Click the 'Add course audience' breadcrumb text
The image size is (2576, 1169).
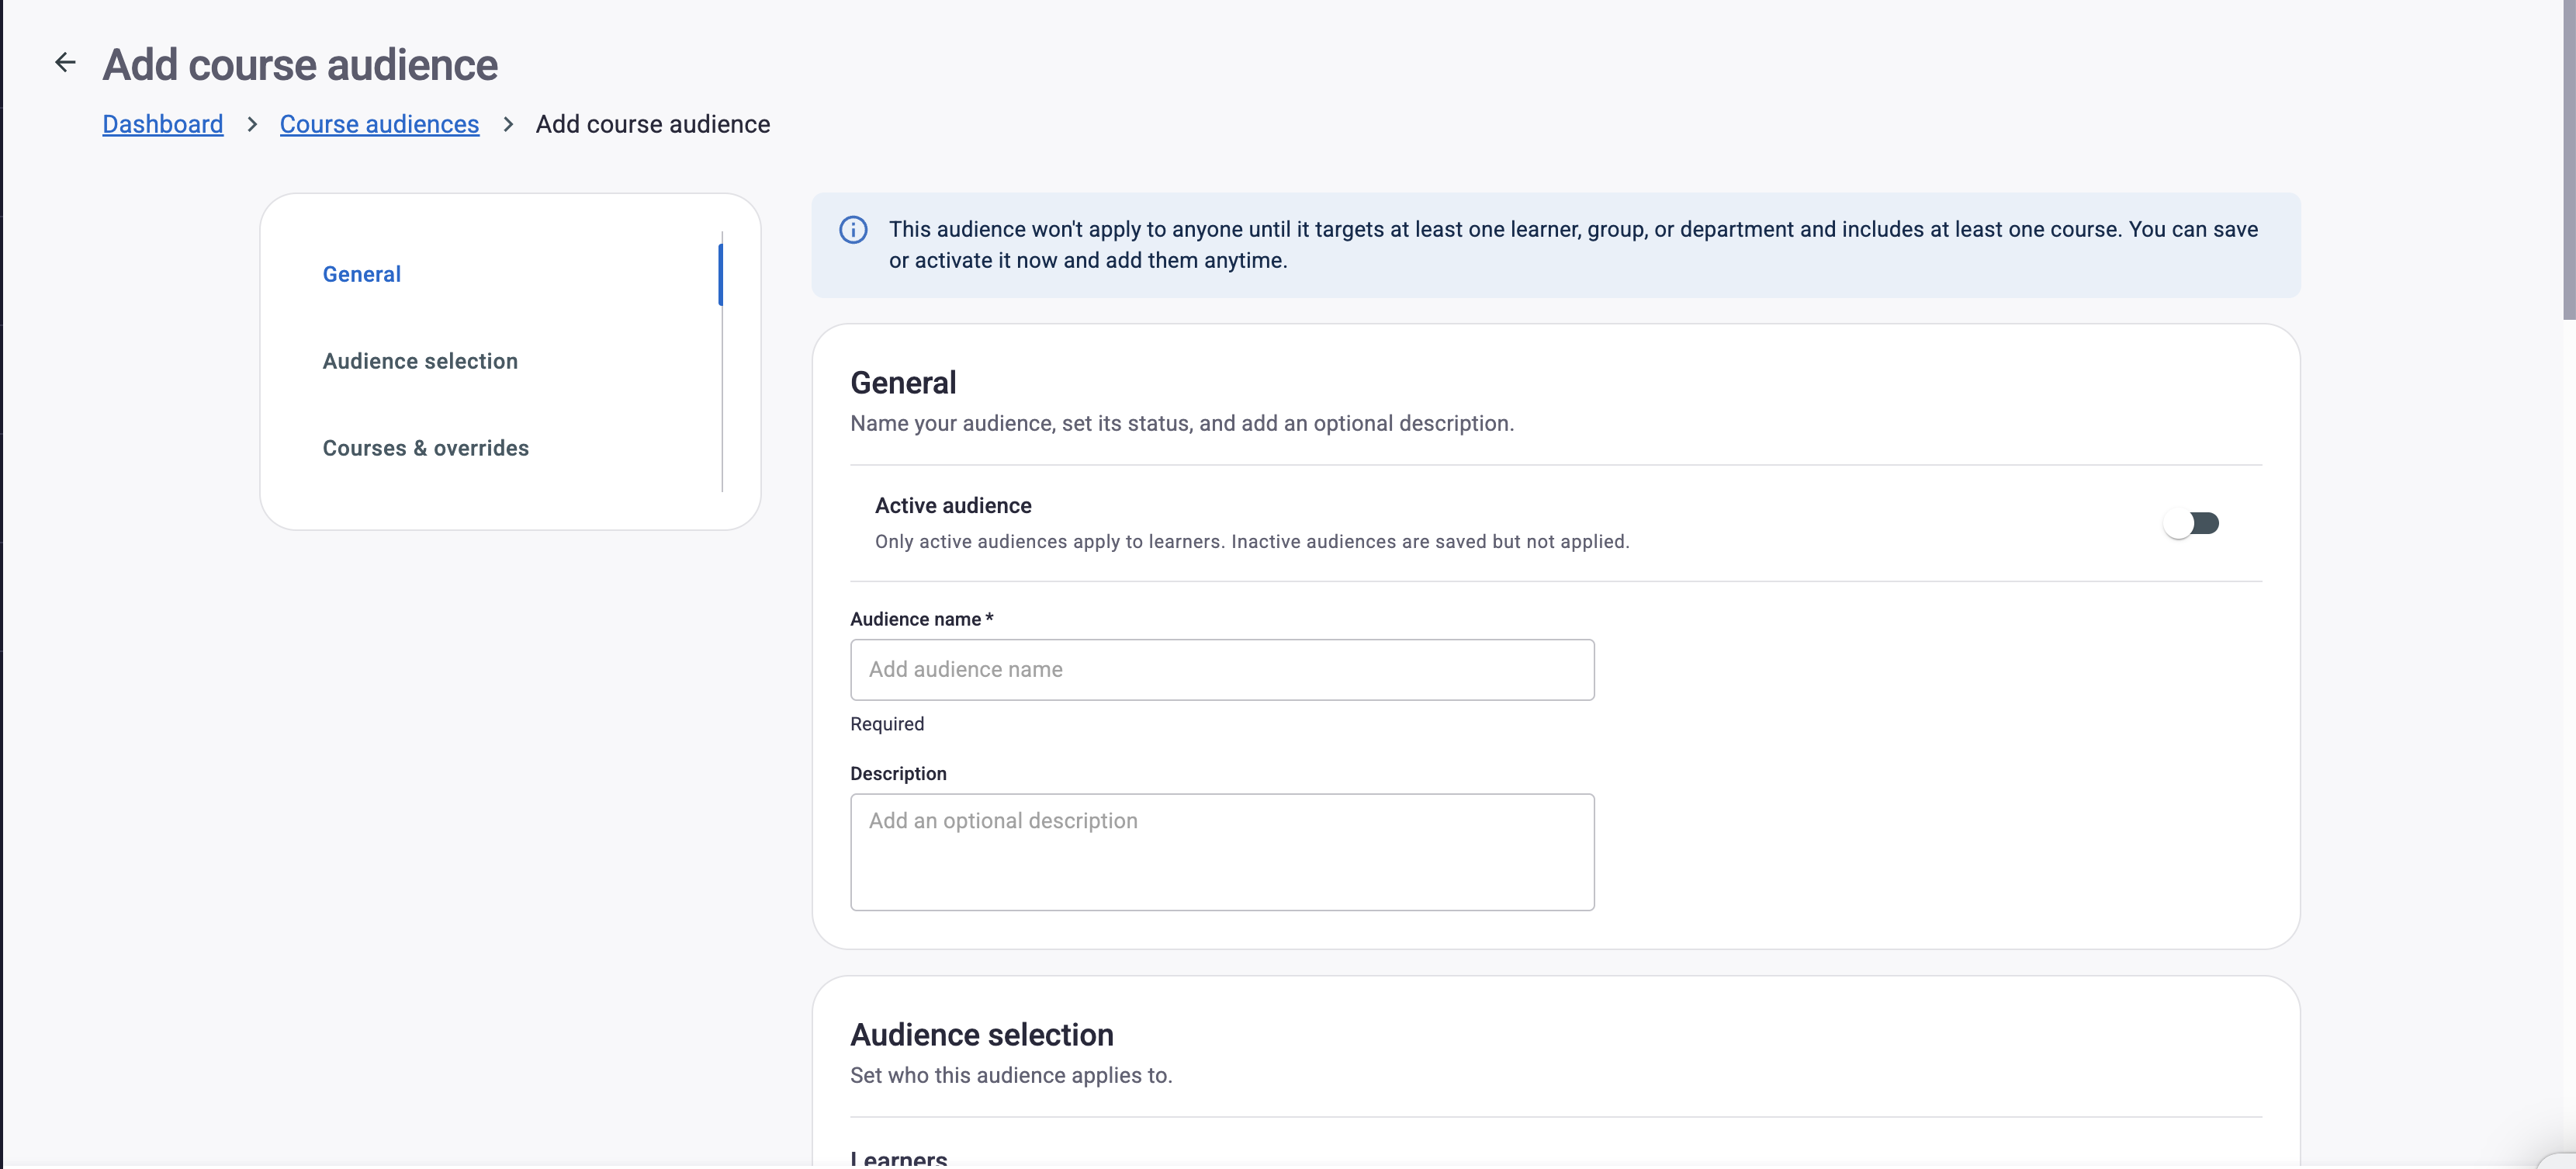(652, 124)
